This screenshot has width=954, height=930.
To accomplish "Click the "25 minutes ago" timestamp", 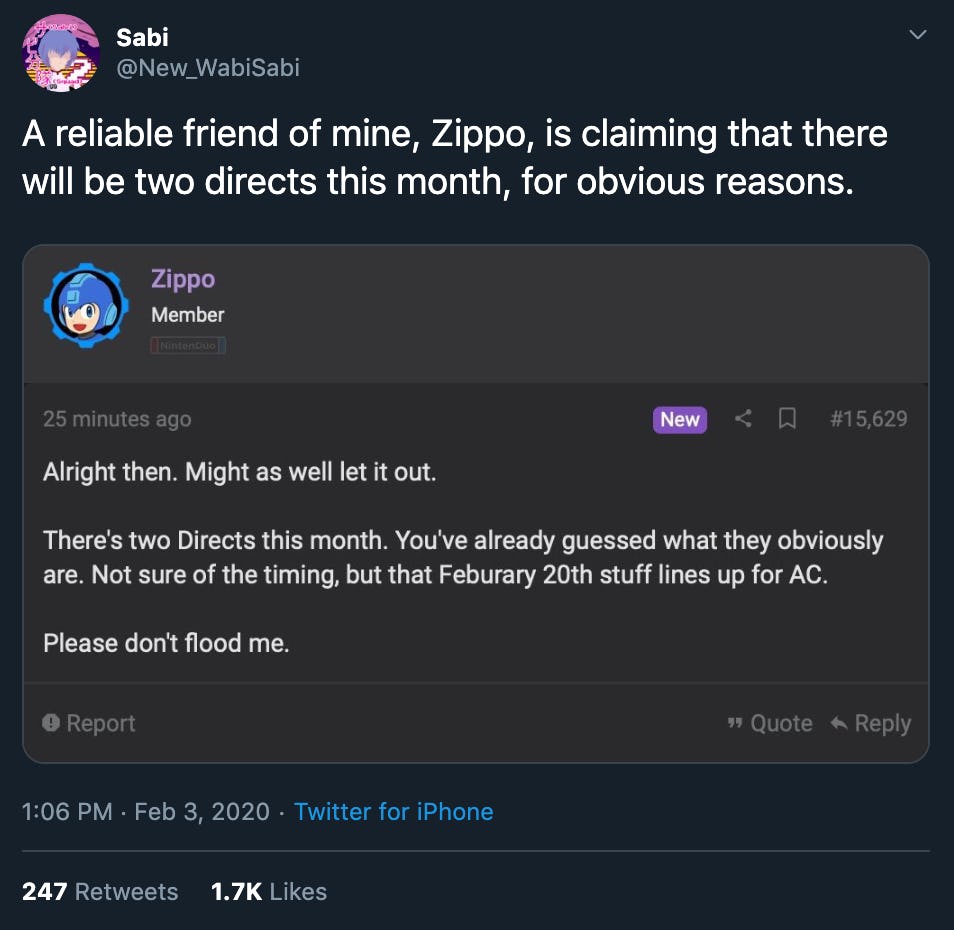I will [x=117, y=419].
